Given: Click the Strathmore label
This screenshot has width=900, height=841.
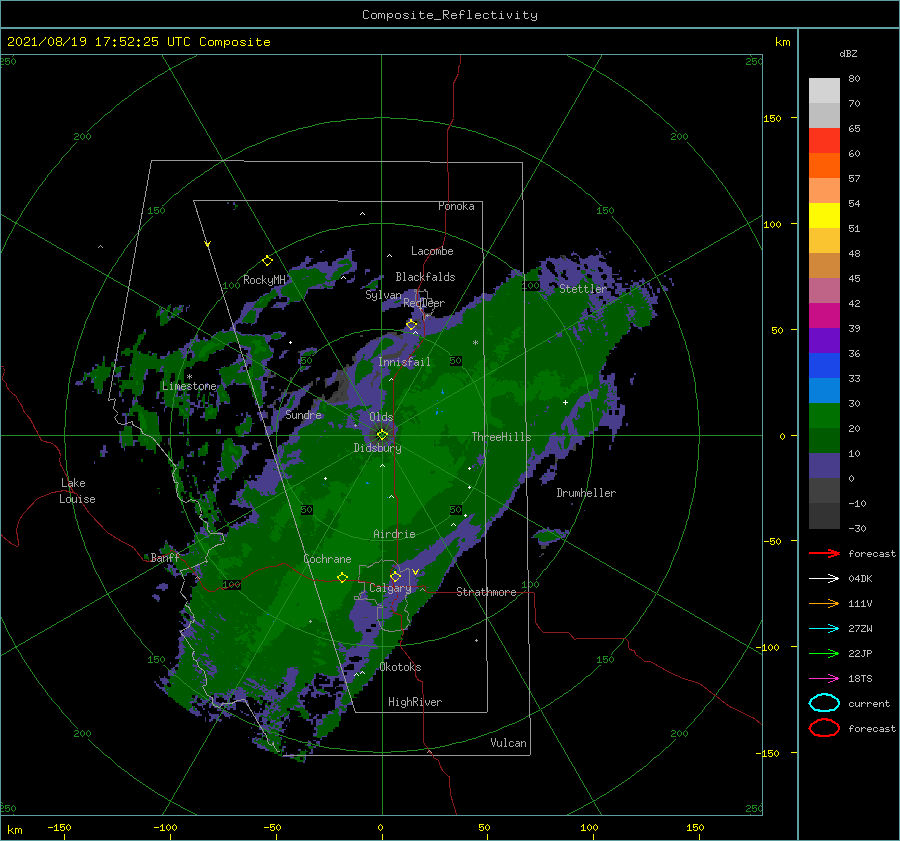Looking at the screenshot, I should click(x=486, y=592).
